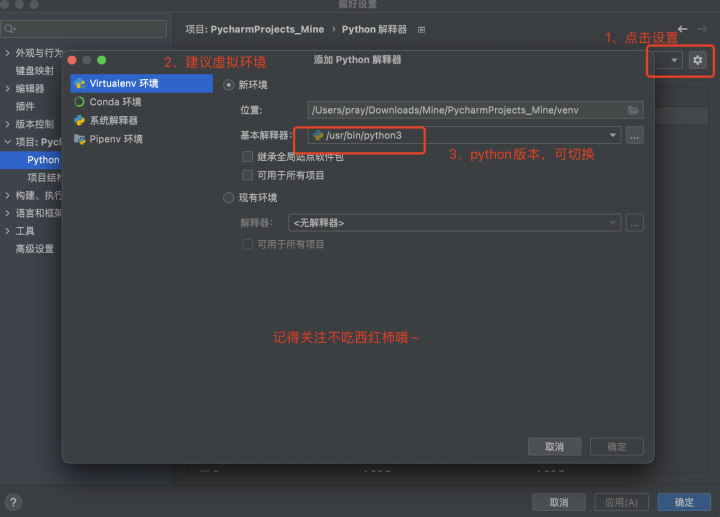Enable 可用于所有项目 checkbox under new environment

tap(248, 175)
